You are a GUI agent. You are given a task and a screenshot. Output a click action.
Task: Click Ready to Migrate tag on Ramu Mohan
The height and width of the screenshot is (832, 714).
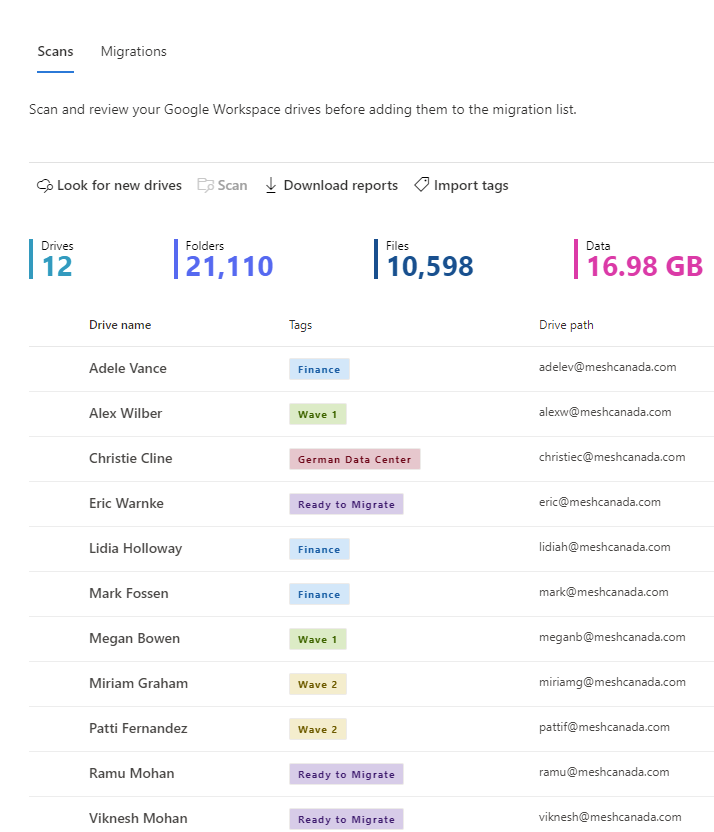click(x=346, y=774)
